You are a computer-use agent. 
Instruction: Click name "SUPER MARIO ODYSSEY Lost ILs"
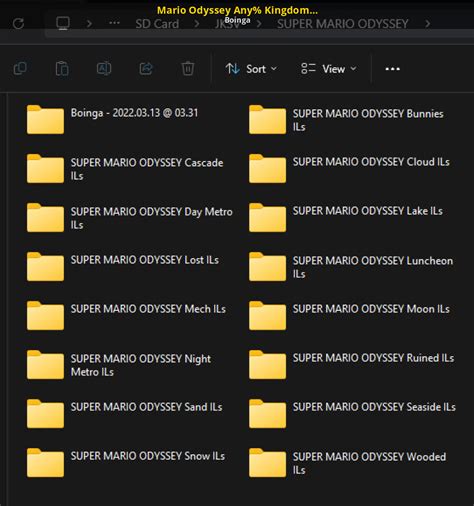pyautogui.click(x=145, y=260)
